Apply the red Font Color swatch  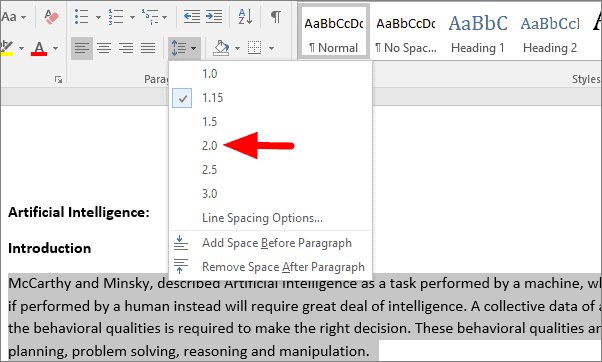pyautogui.click(x=39, y=48)
